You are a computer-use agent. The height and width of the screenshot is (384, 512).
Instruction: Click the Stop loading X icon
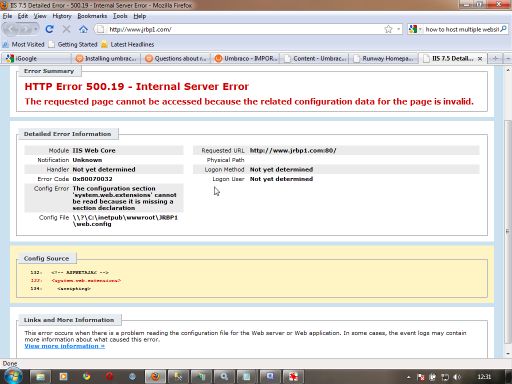click(x=66, y=29)
